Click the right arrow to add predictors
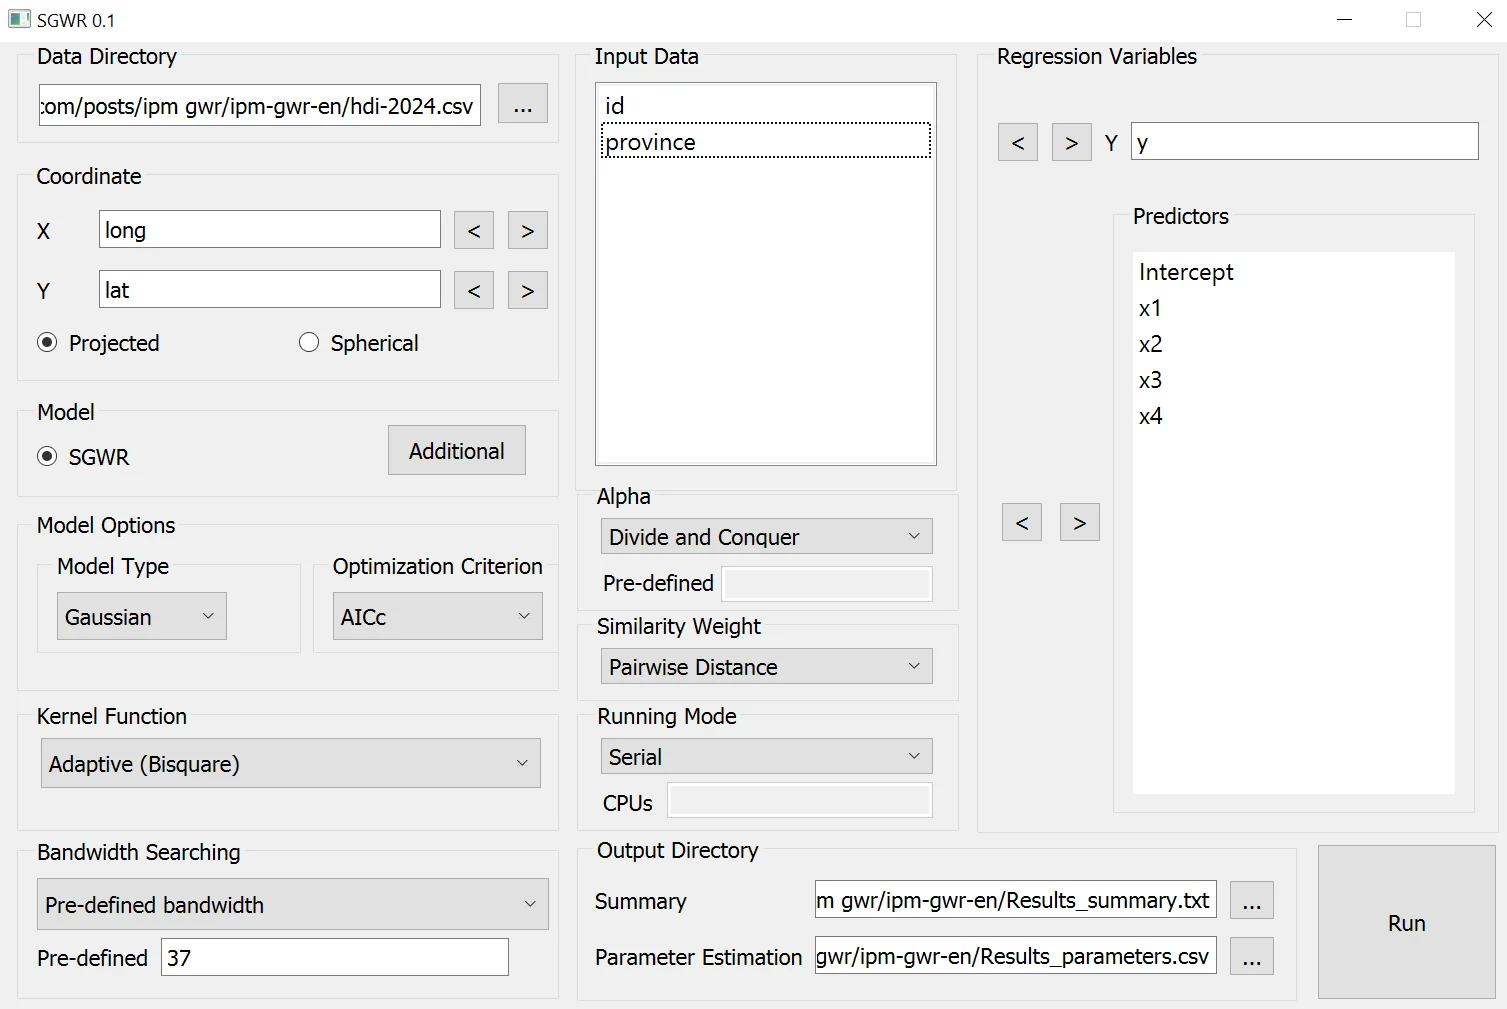1507x1009 pixels. click(x=1079, y=523)
